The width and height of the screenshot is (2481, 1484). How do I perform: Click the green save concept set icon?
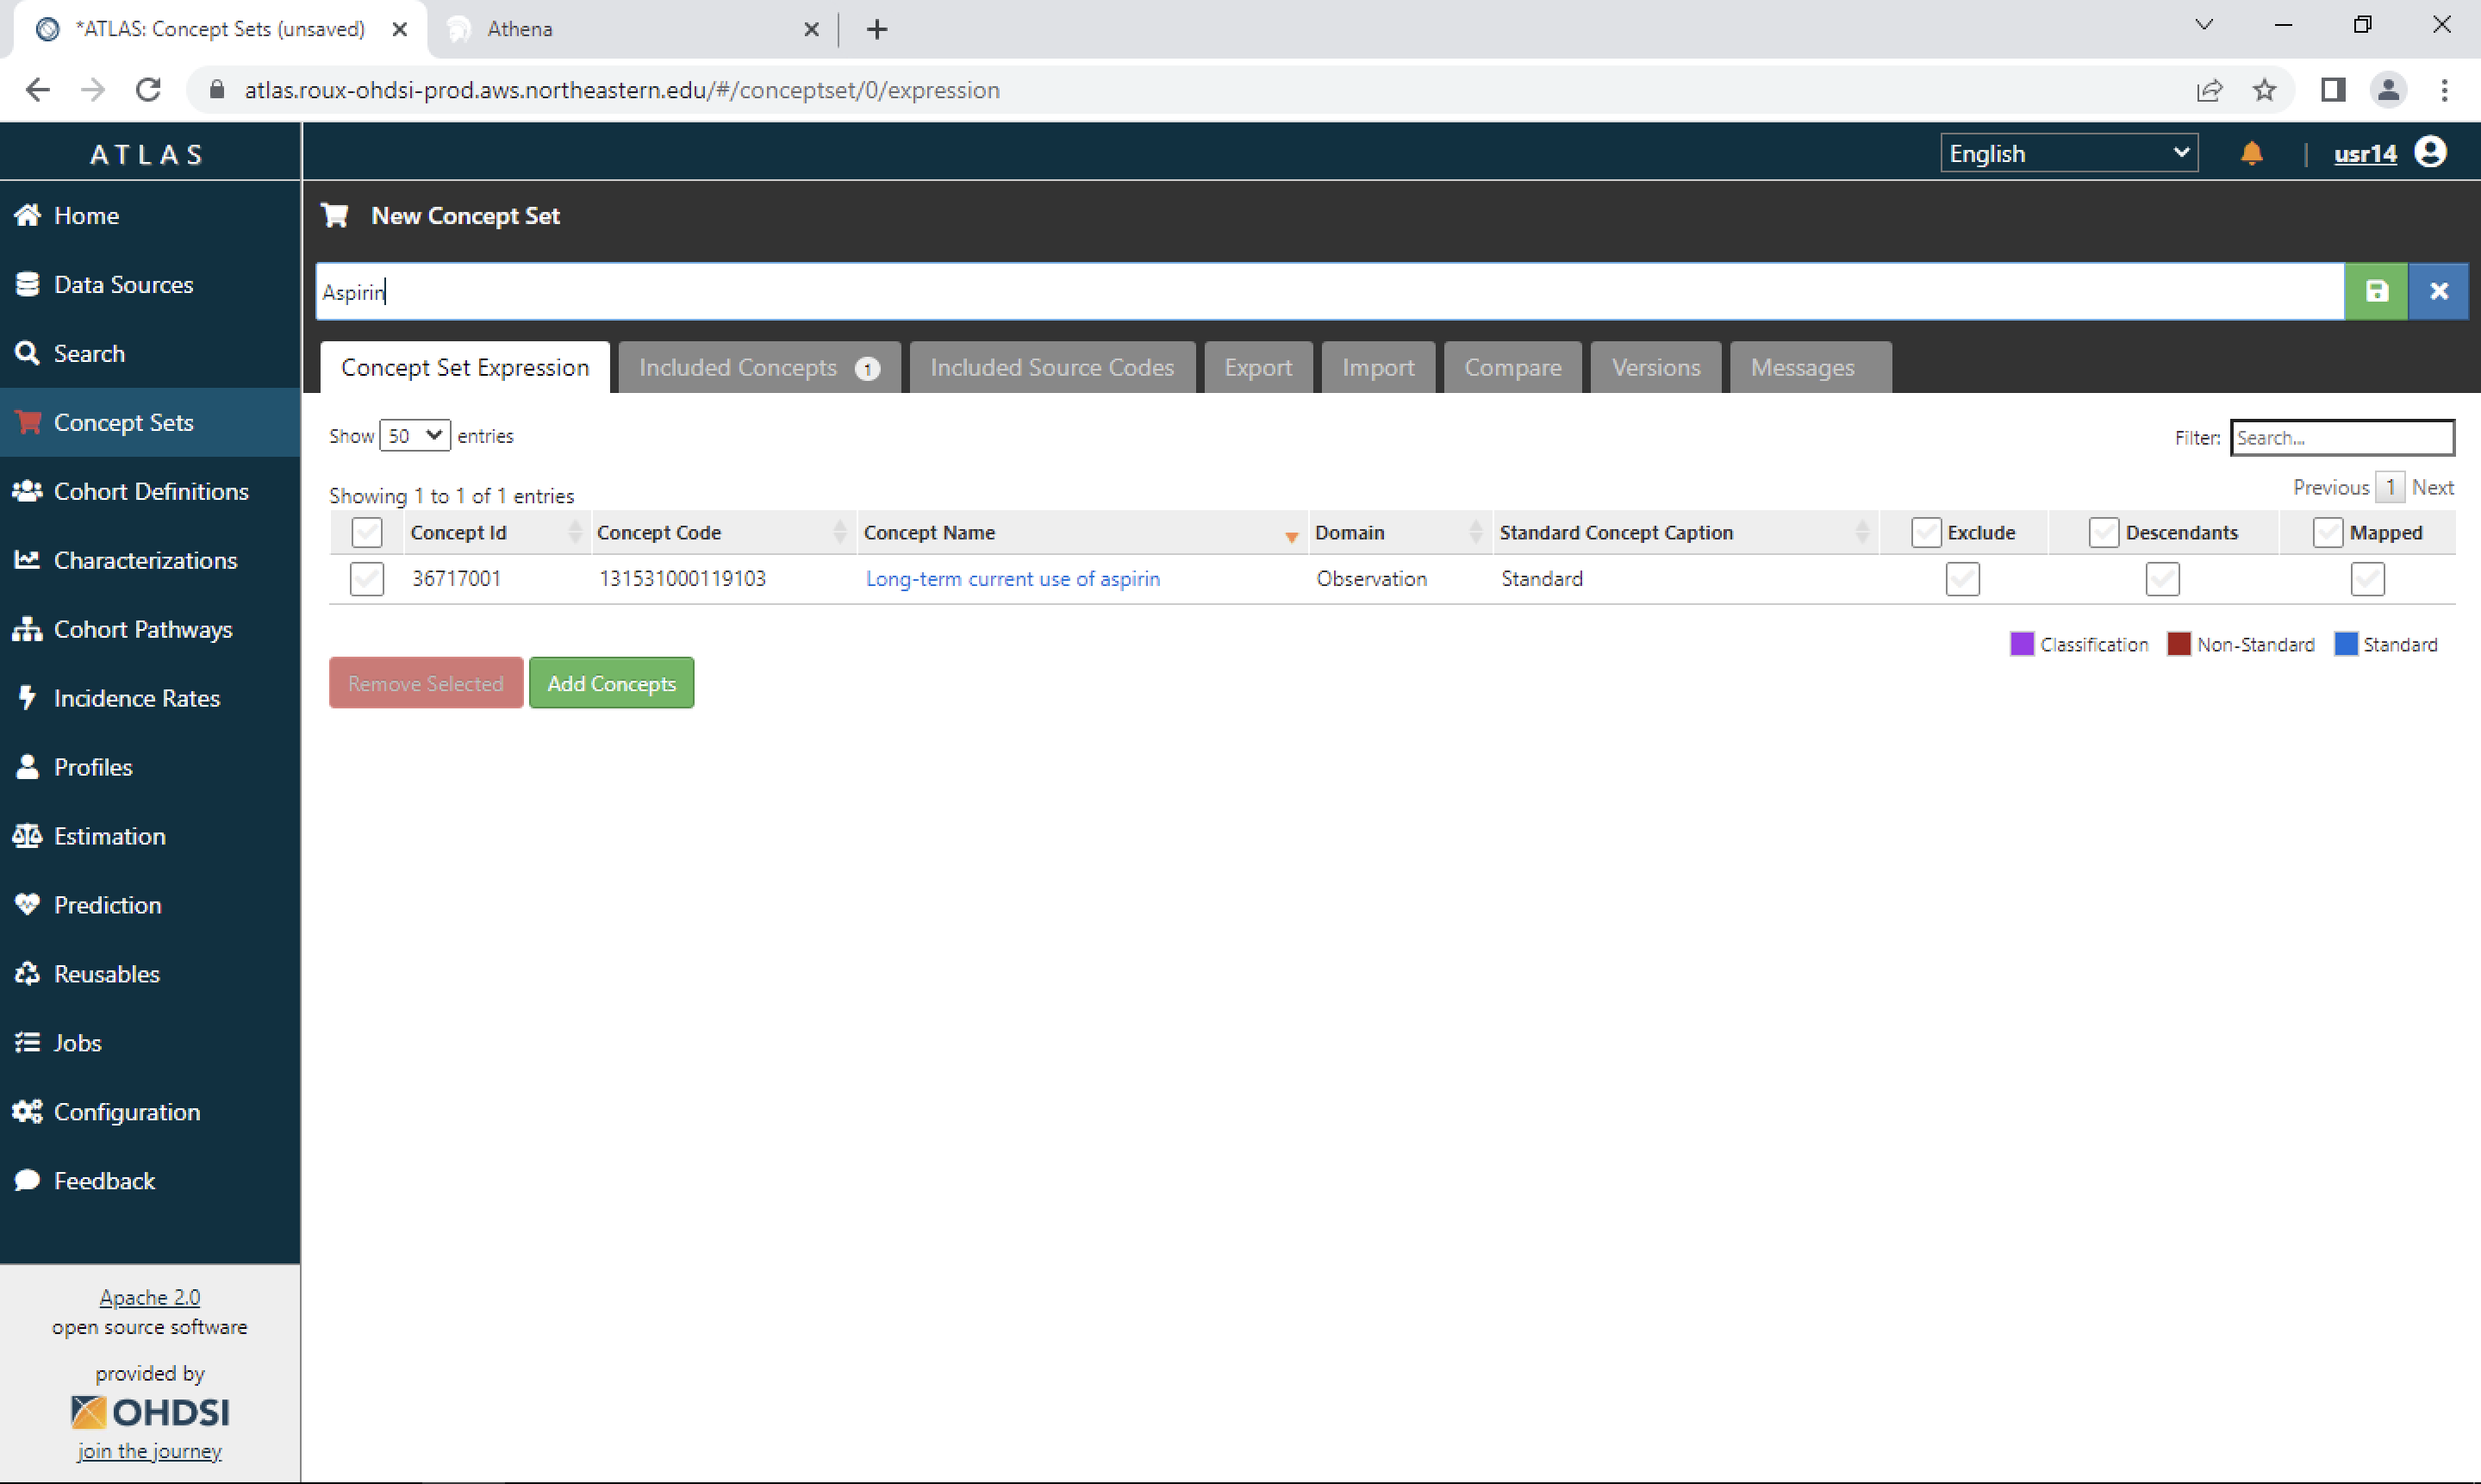(x=2376, y=291)
